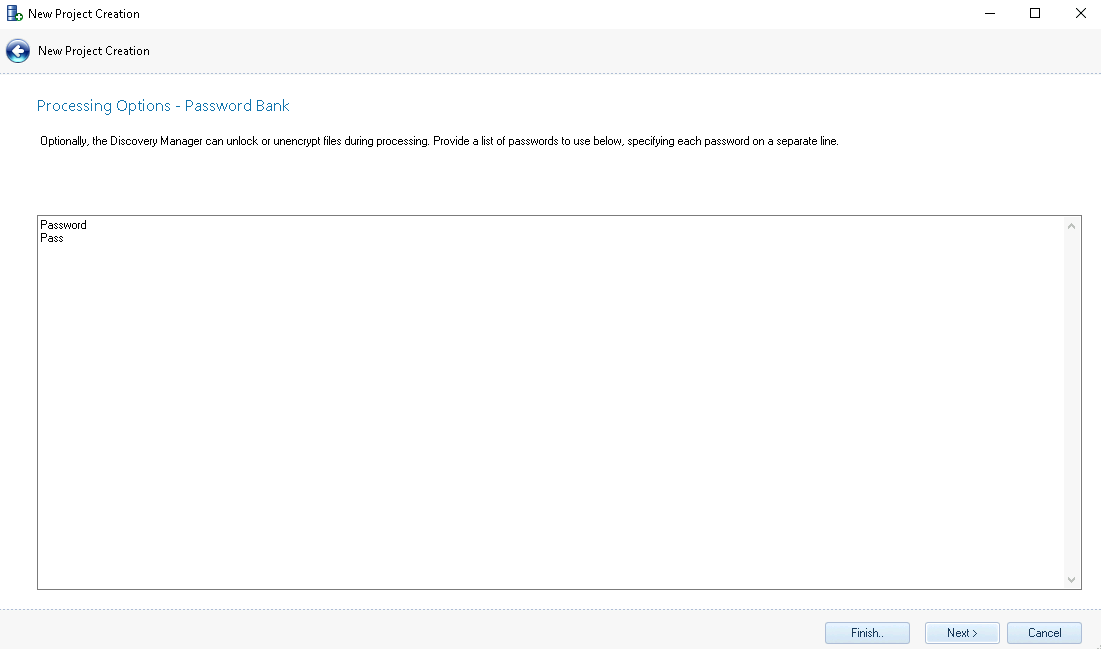
Task: Click "New Project Creation" label beside back arrow
Action: 94,51
